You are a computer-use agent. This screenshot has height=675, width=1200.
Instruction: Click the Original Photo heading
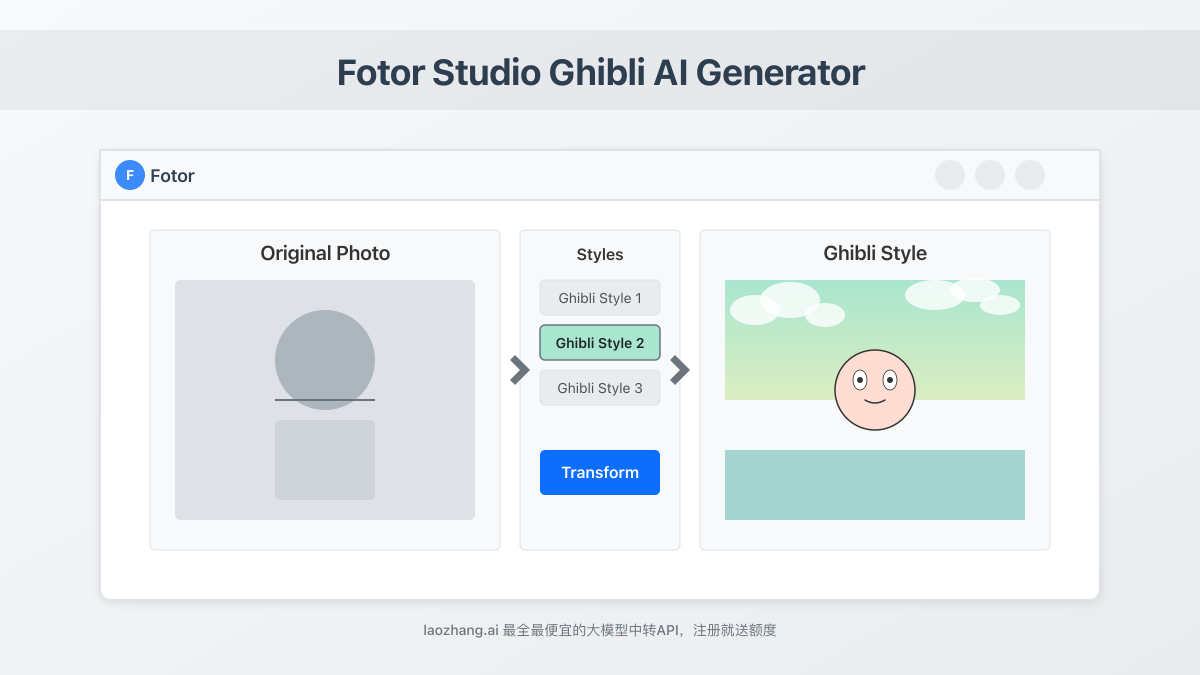click(x=325, y=253)
